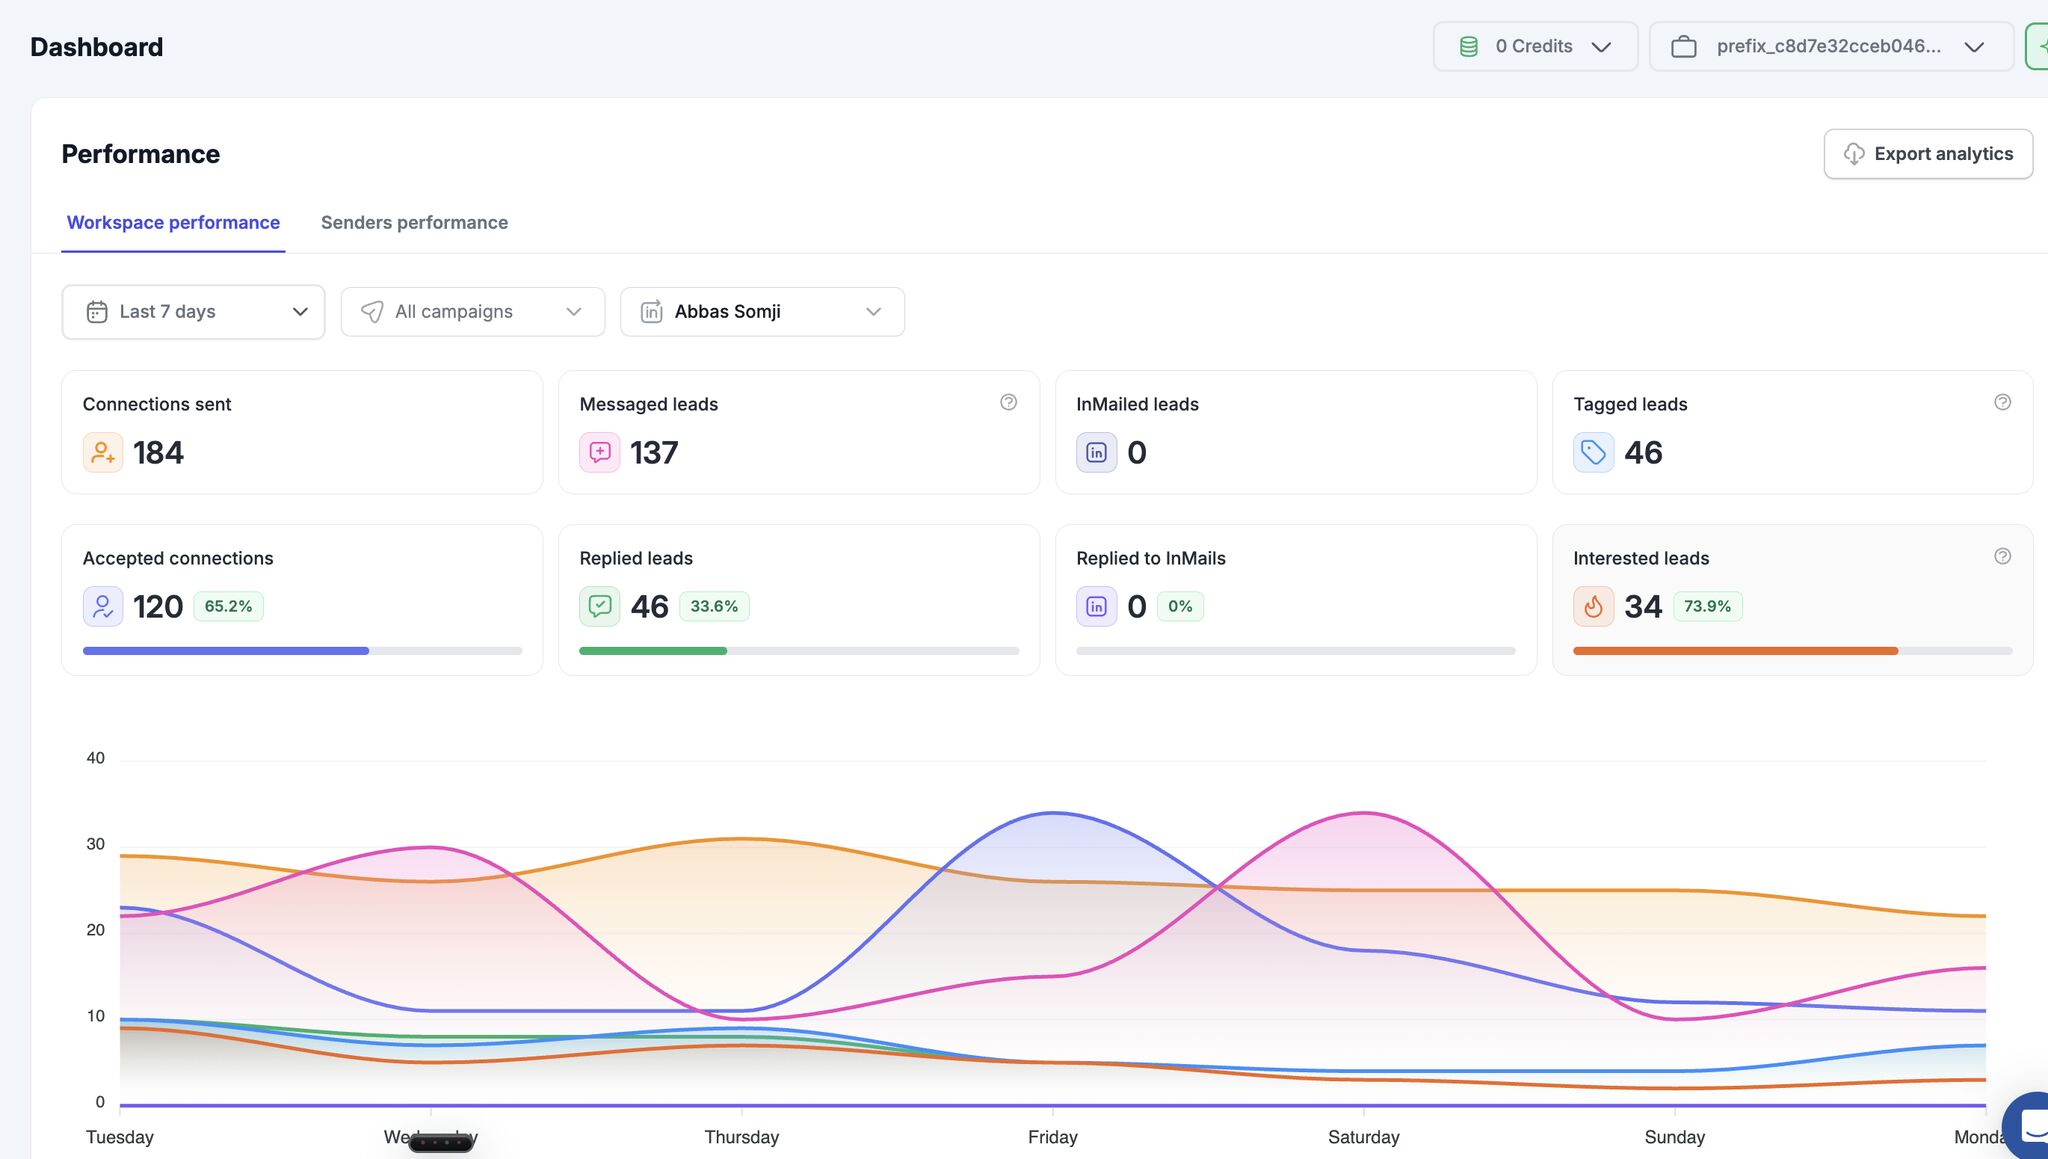Click the workspace briefcase icon
Screen dimensions: 2048x1159
pyautogui.click(x=1684, y=47)
